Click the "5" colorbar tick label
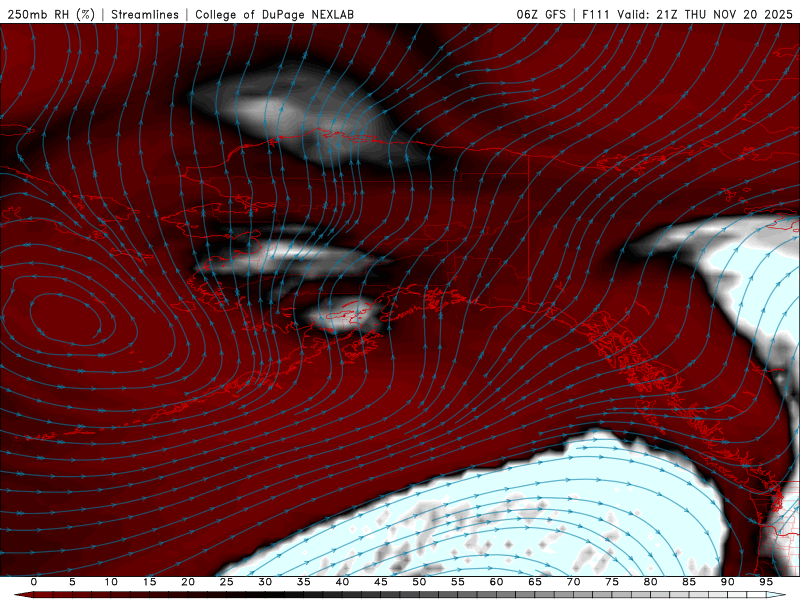 72,582
